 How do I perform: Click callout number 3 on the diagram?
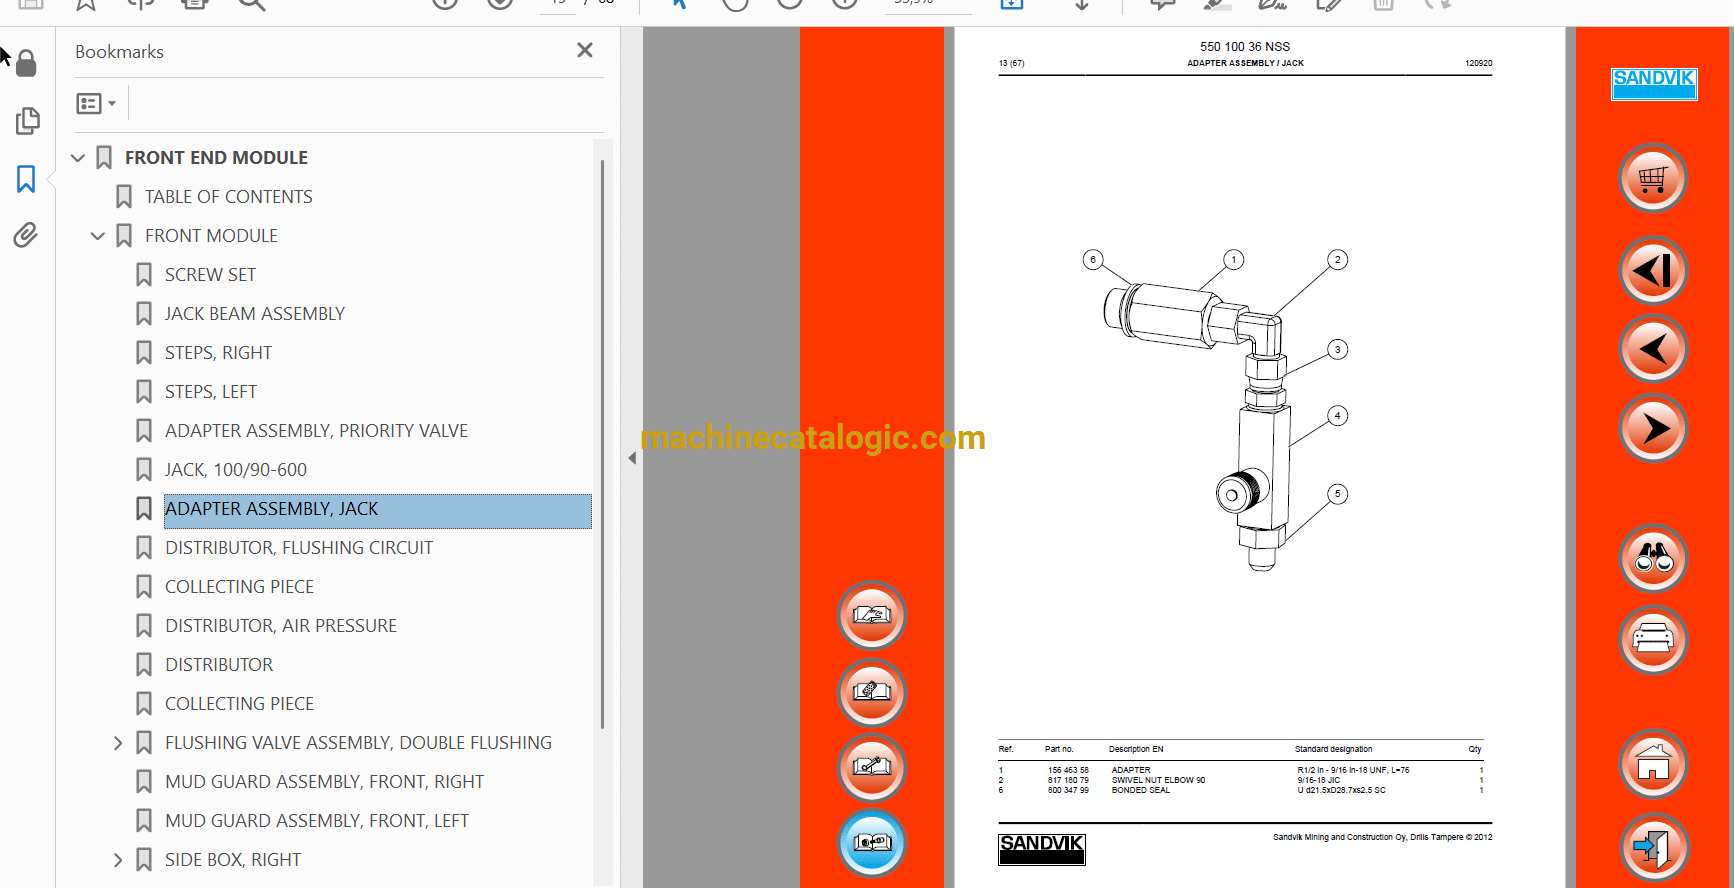pos(1338,350)
